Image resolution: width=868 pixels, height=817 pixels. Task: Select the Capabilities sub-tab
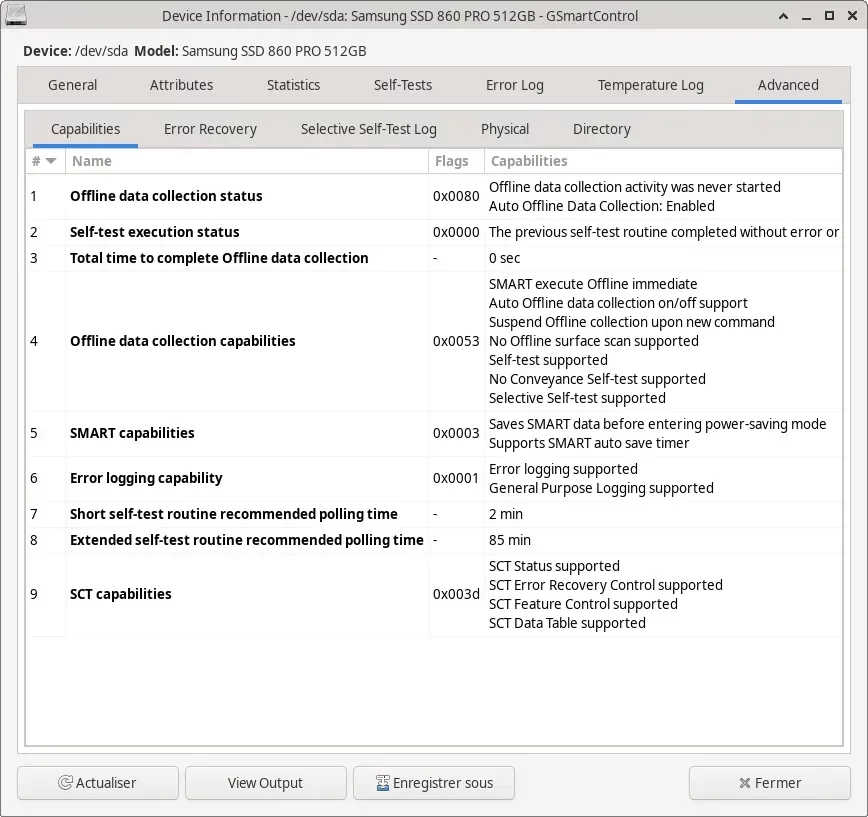tap(85, 130)
